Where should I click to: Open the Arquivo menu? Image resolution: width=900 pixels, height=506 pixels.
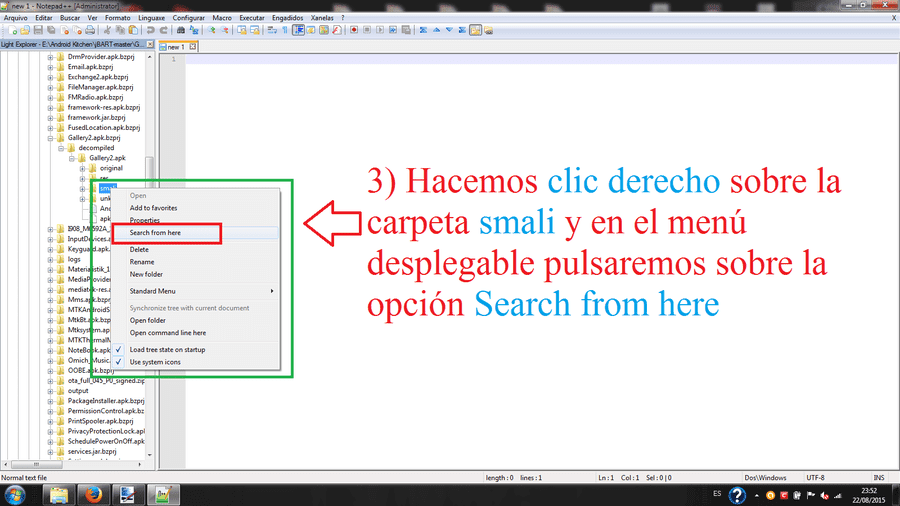[x=15, y=18]
